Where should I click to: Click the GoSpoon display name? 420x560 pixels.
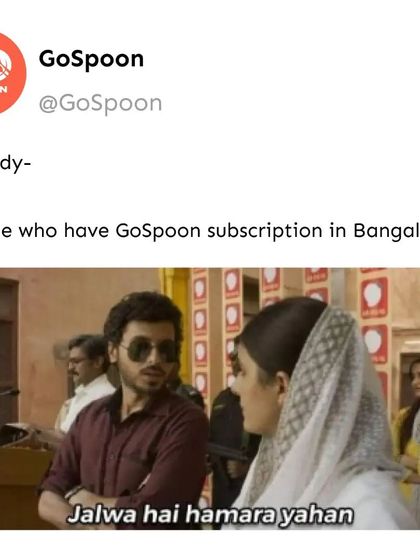coord(91,59)
